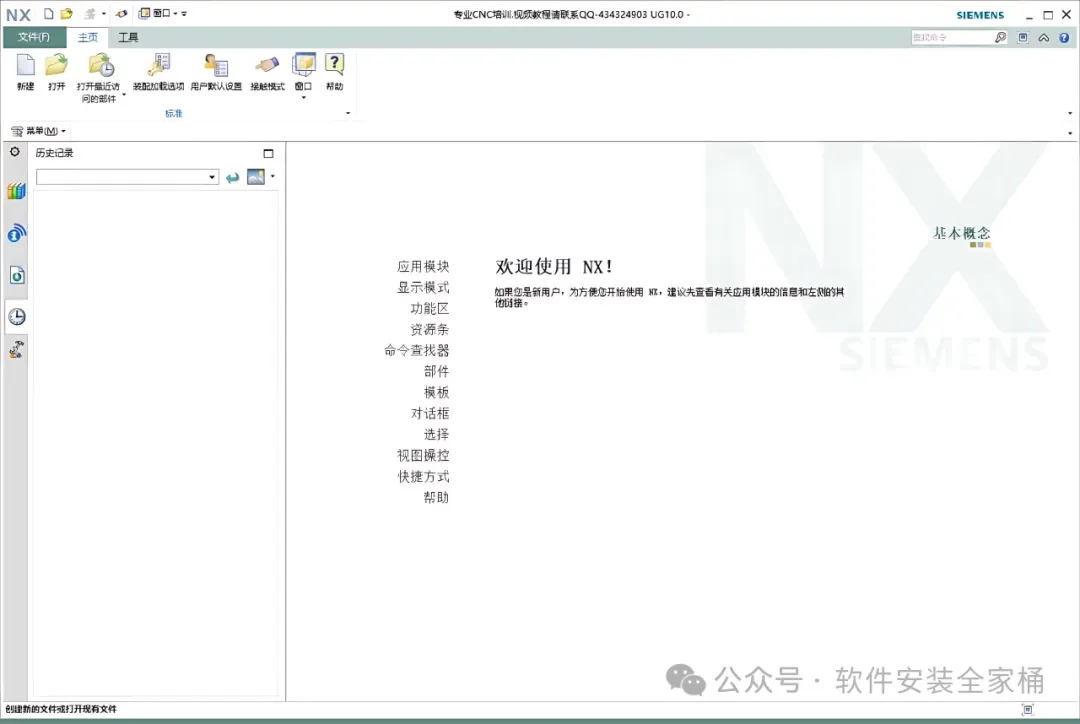1080x724 pixels.
Task: Click the picture view icon in history panel
Action: tap(256, 177)
